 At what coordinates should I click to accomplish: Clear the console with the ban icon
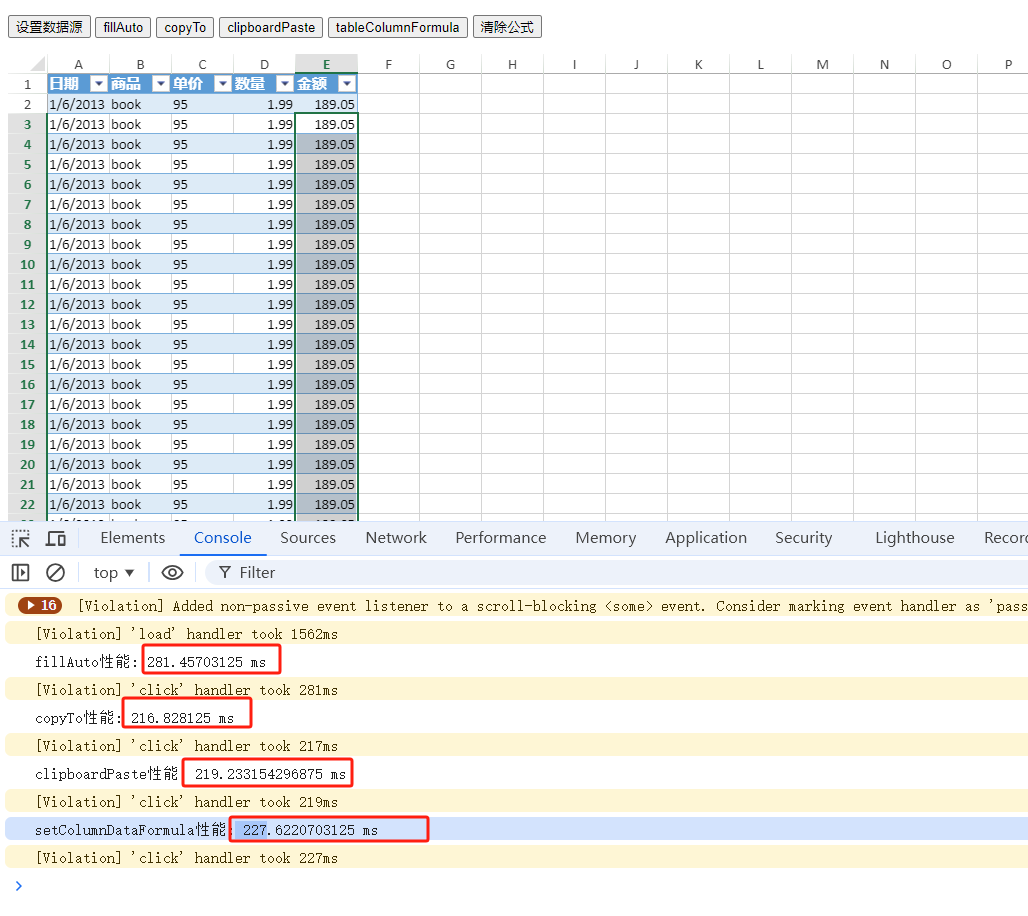pos(56,573)
